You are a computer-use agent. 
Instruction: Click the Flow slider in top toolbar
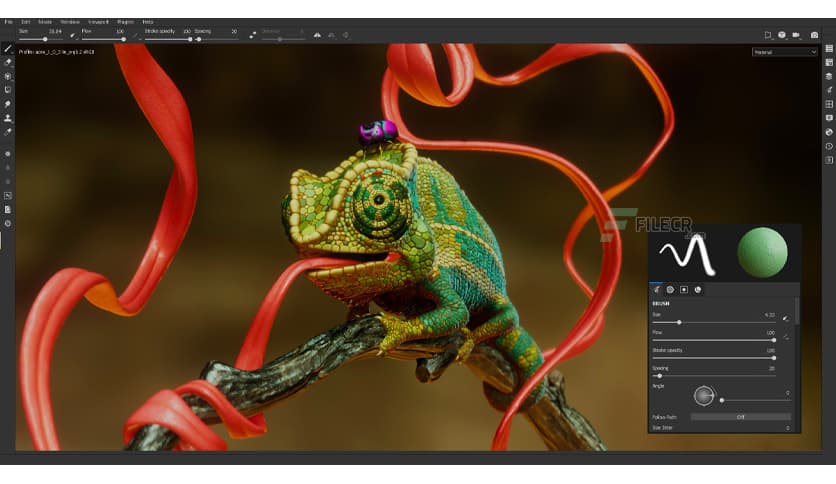[103, 39]
